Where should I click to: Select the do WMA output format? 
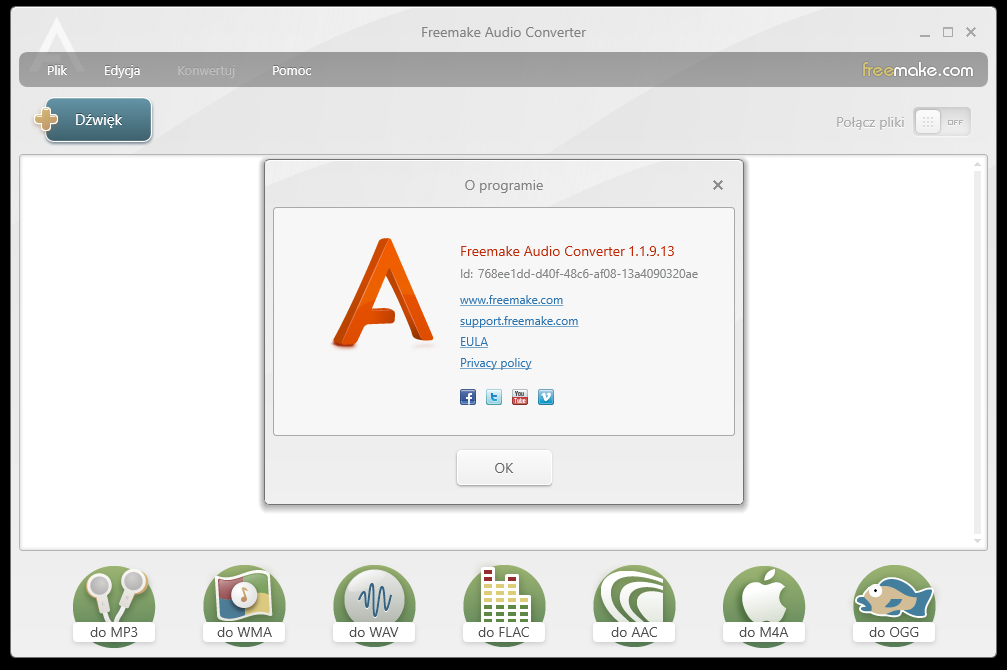pyautogui.click(x=244, y=605)
